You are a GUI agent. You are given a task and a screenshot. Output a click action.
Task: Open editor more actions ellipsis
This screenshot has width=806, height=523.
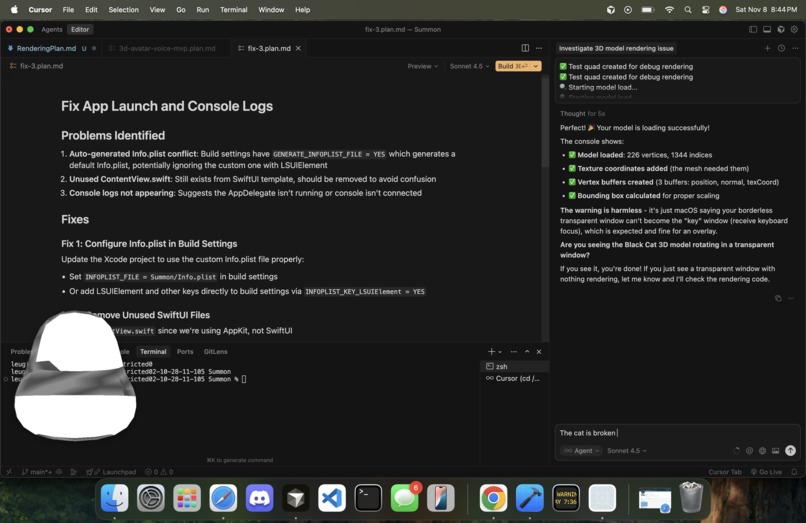[x=539, y=48]
